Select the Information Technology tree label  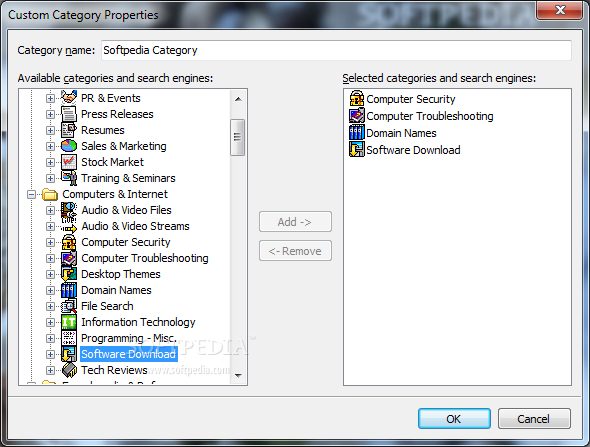click(x=138, y=322)
